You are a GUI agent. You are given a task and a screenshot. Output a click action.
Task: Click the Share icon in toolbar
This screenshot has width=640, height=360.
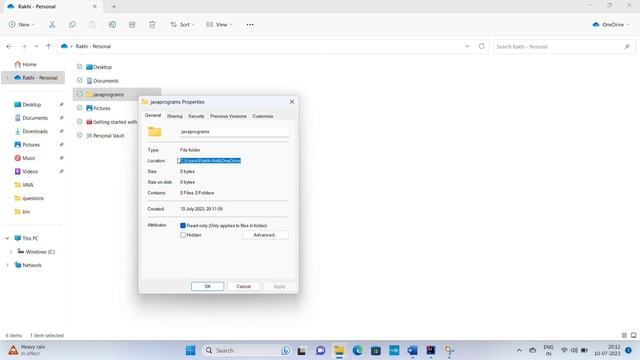(x=132, y=24)
